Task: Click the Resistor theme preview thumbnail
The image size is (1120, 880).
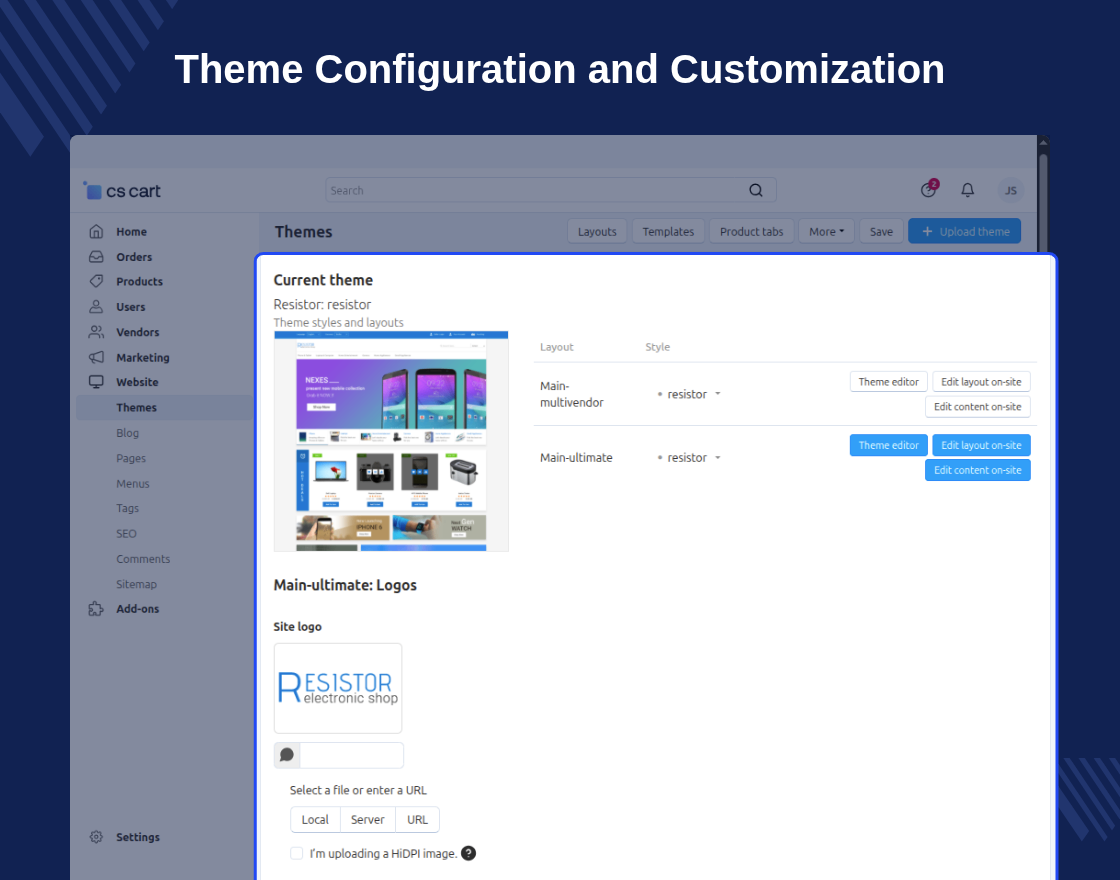Action: point(391,441)
